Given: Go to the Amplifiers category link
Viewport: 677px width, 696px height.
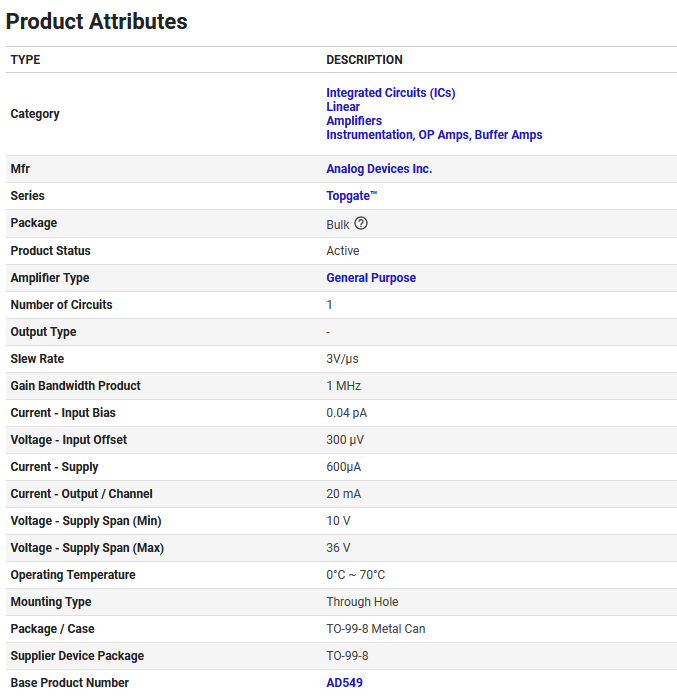Looking at the screenshot, I should (x=353, y=121).
